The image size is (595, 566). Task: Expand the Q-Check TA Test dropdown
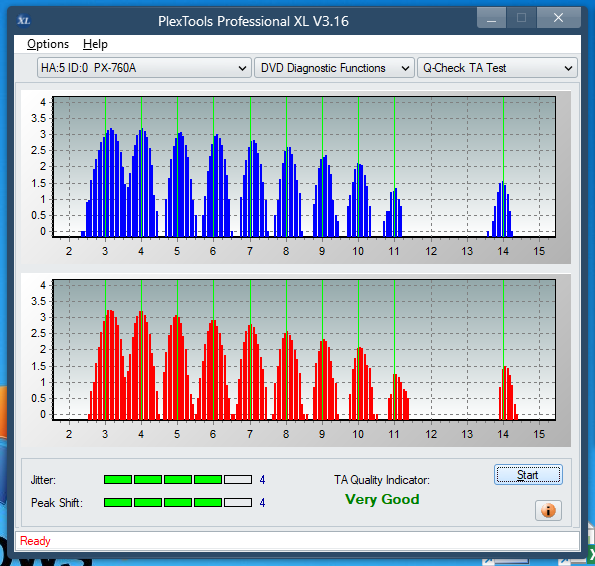click(497, 68)
